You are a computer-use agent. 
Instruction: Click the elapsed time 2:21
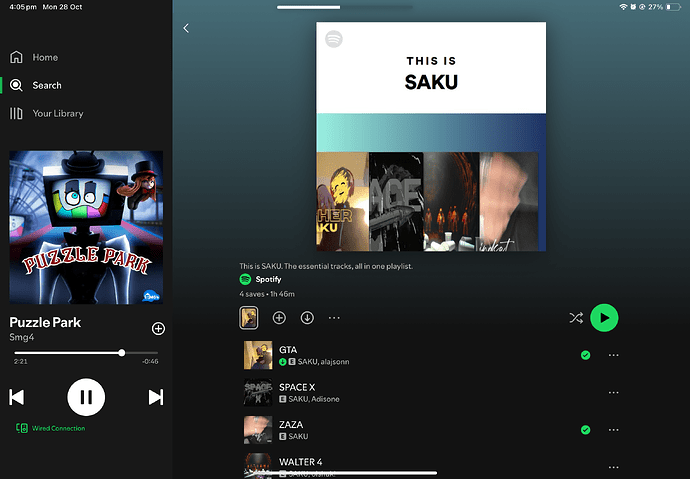click(x=21, y=362)
